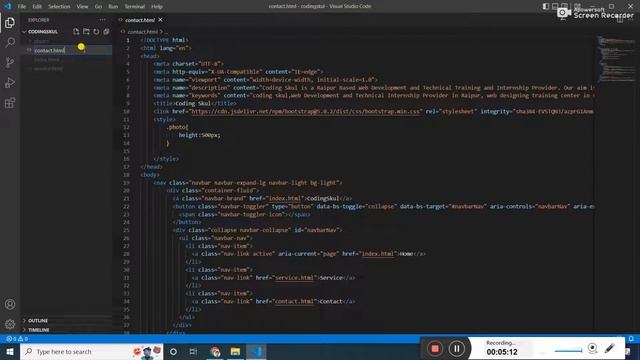
Task: Open the View menu
Action: 82,7
